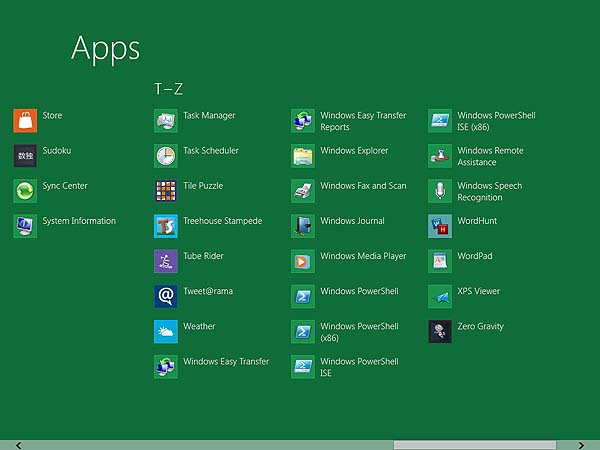Open Sync Center icon

25,191
